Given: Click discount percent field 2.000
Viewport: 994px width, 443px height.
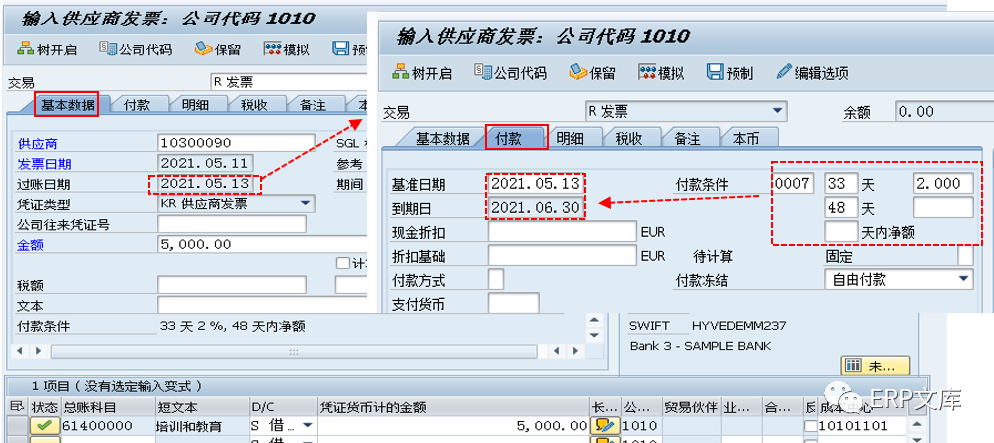Looking at the screenshot, I should (x=943, y=184).
